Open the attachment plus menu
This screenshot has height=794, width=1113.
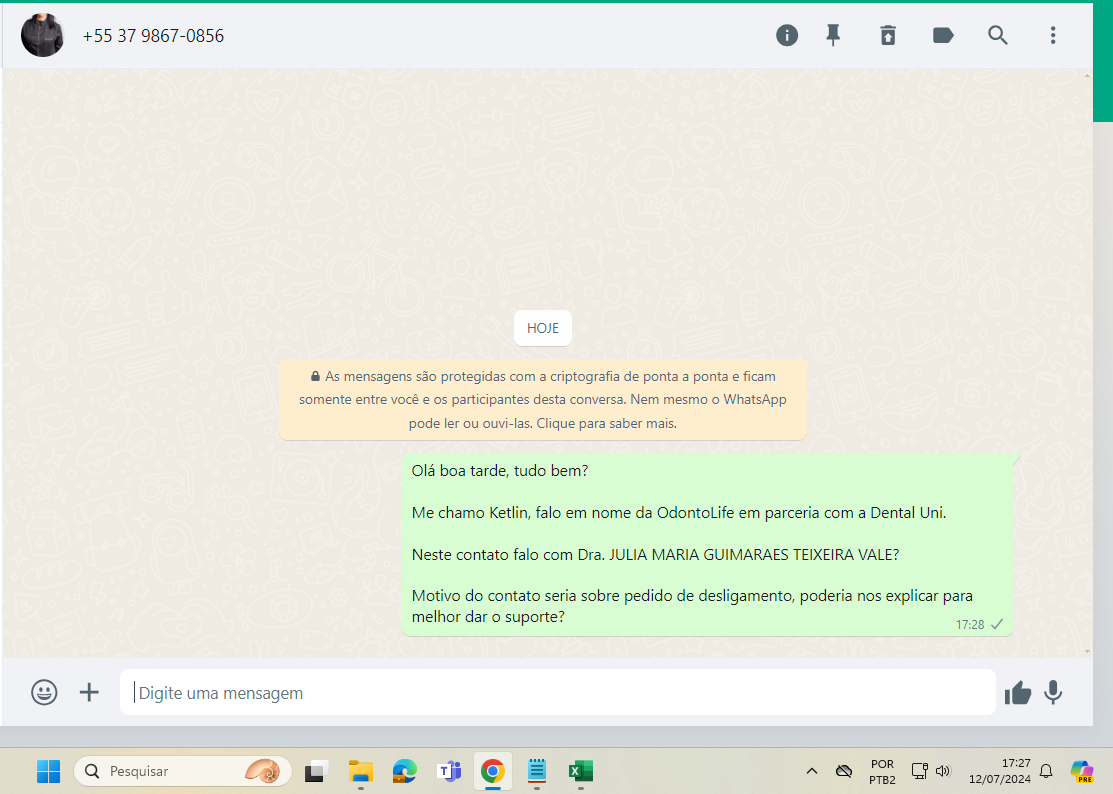pyautogui.click(x=89, y=692)
